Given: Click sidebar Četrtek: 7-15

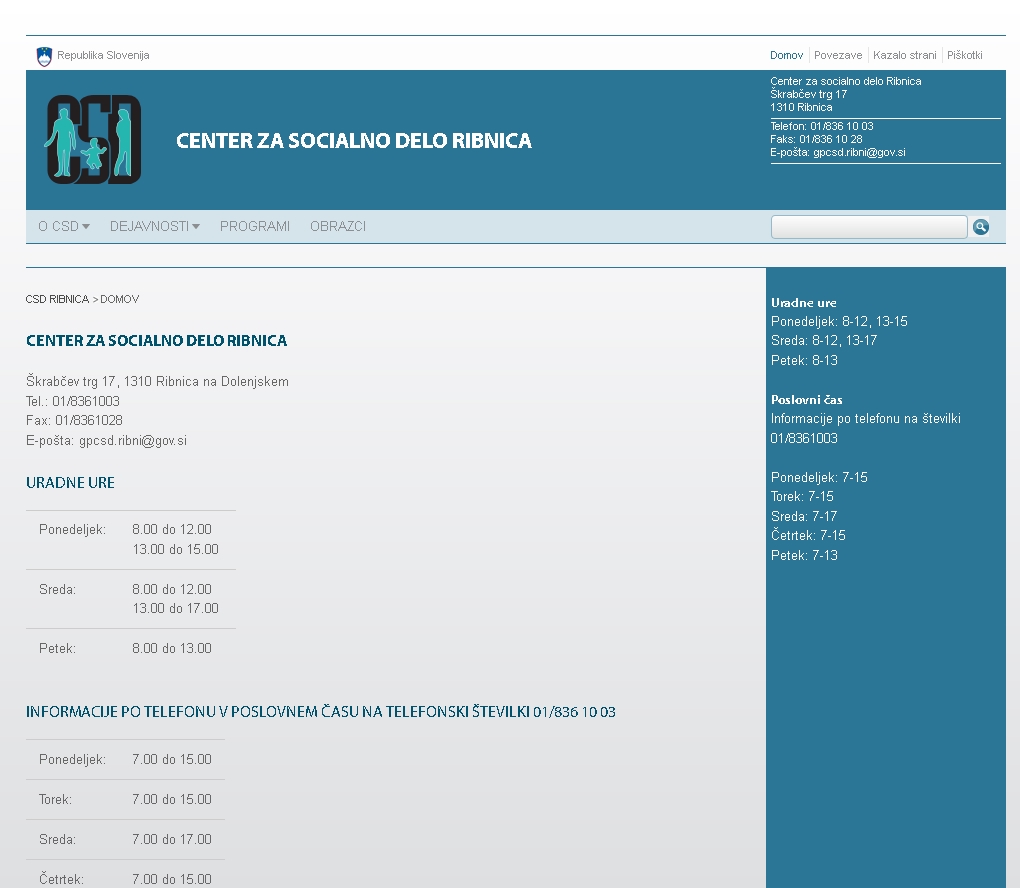Looking at the screenshot, I should 808,535.
